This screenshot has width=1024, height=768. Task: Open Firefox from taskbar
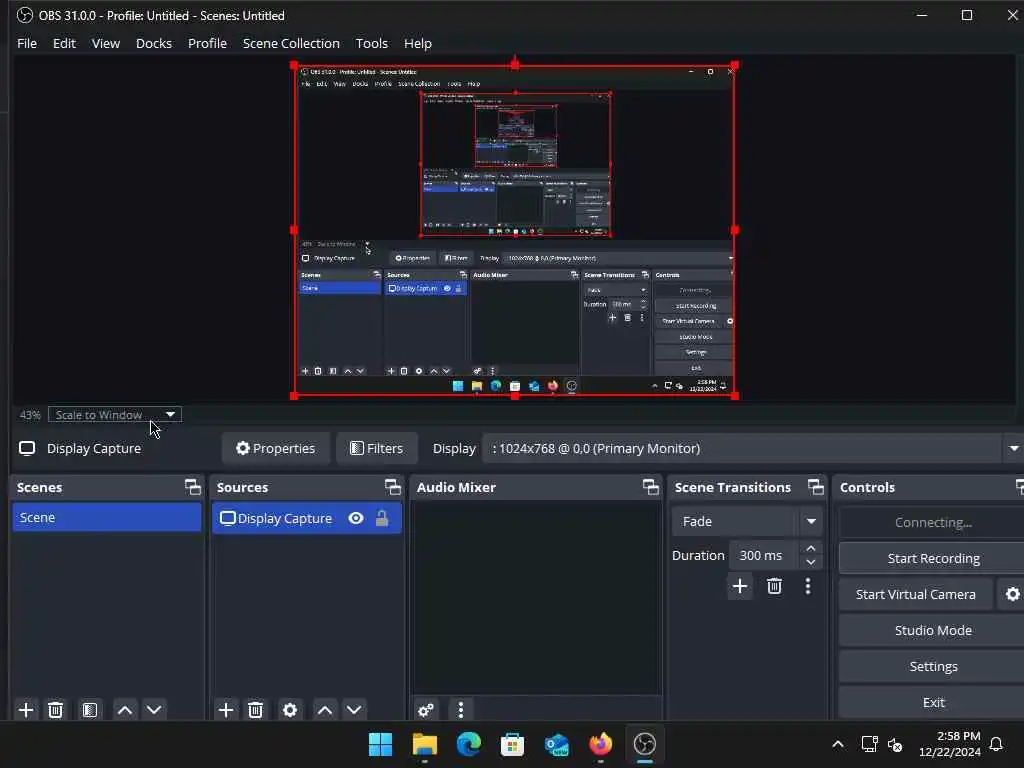click(600, 744)
